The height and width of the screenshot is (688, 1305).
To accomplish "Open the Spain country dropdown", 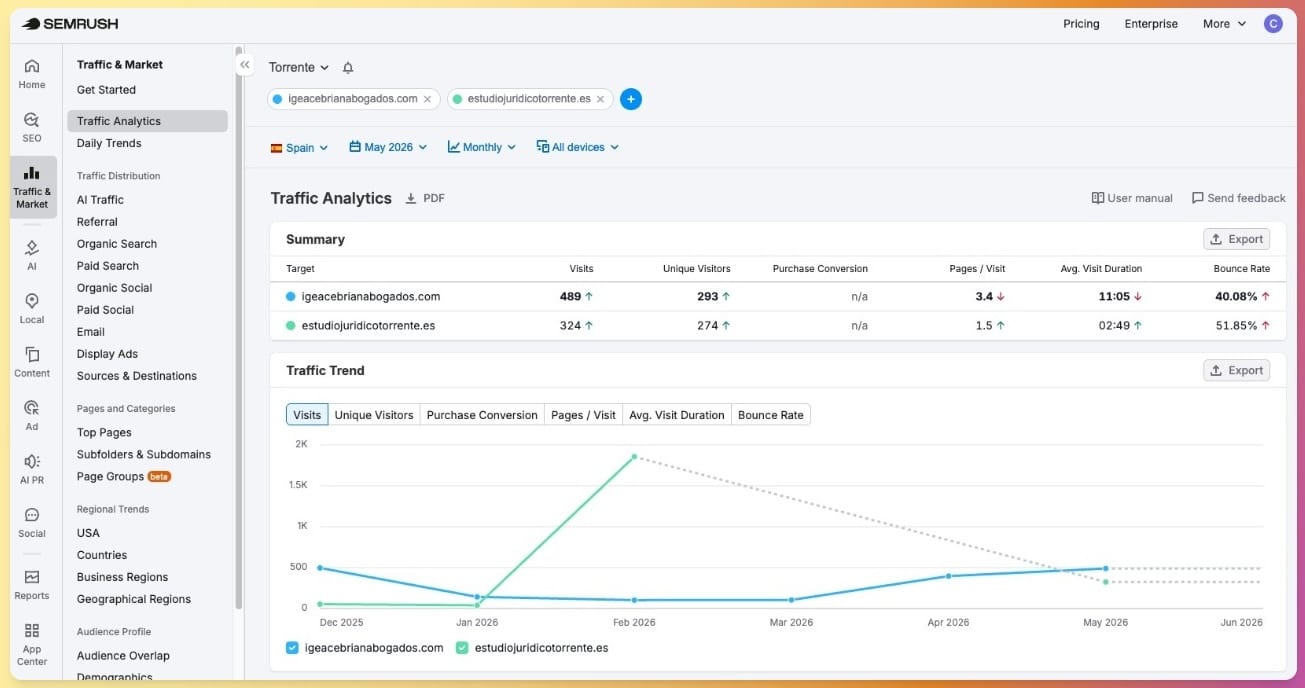I will 299,147.
